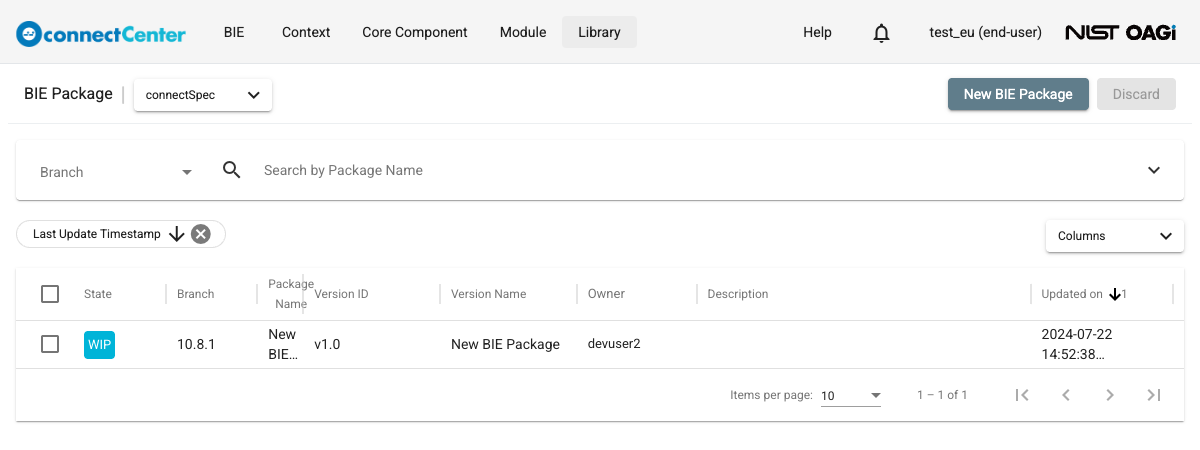Open the connectSpec library dropdown

[x=203, y=95]
